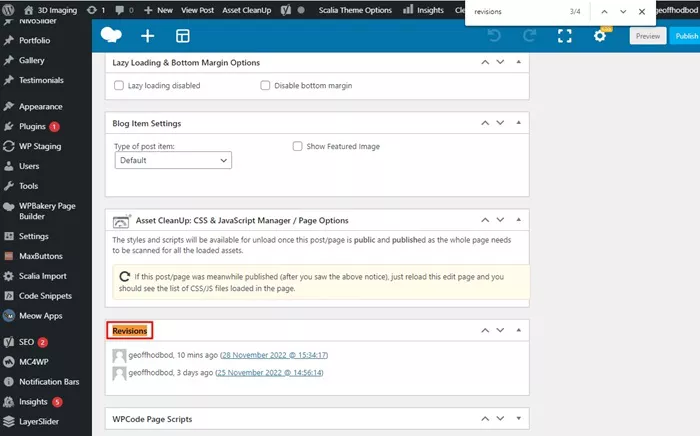Enable Lazy loading disabled checkbox

coord(119,85)
